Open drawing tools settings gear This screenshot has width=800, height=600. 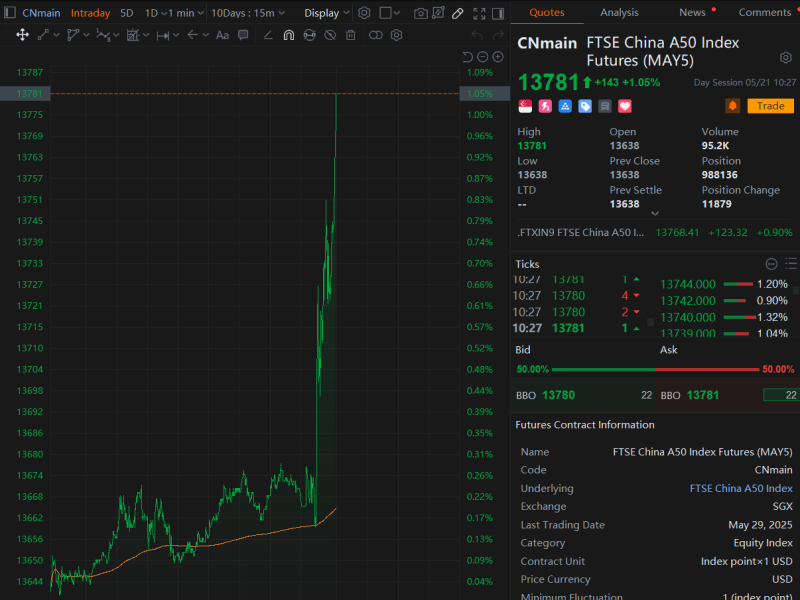point(396,35)
